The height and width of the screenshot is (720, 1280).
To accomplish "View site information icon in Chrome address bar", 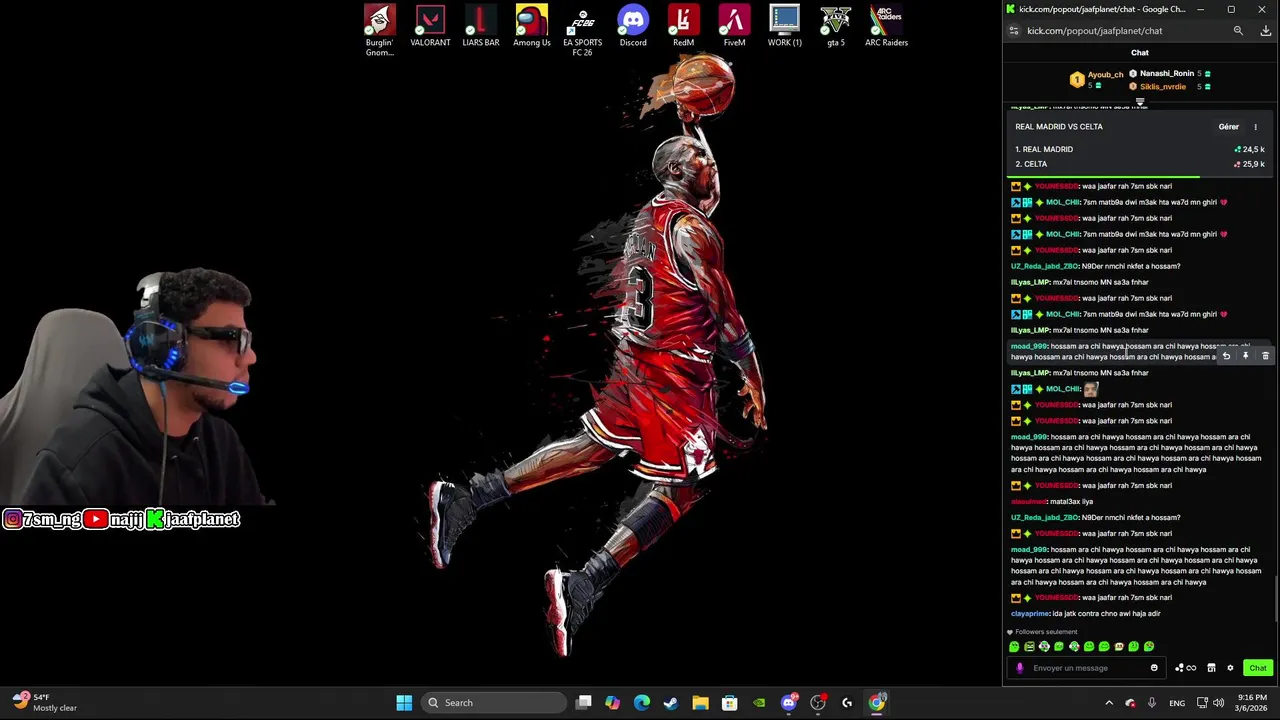I will click(1013, 31).
